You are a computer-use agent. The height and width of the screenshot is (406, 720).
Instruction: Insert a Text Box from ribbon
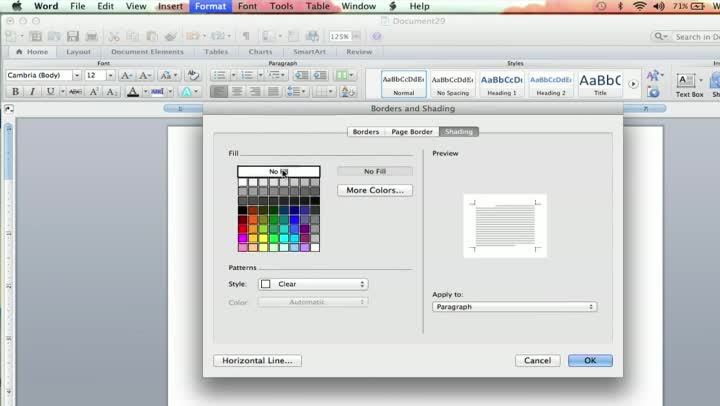[x=689, y=85]
